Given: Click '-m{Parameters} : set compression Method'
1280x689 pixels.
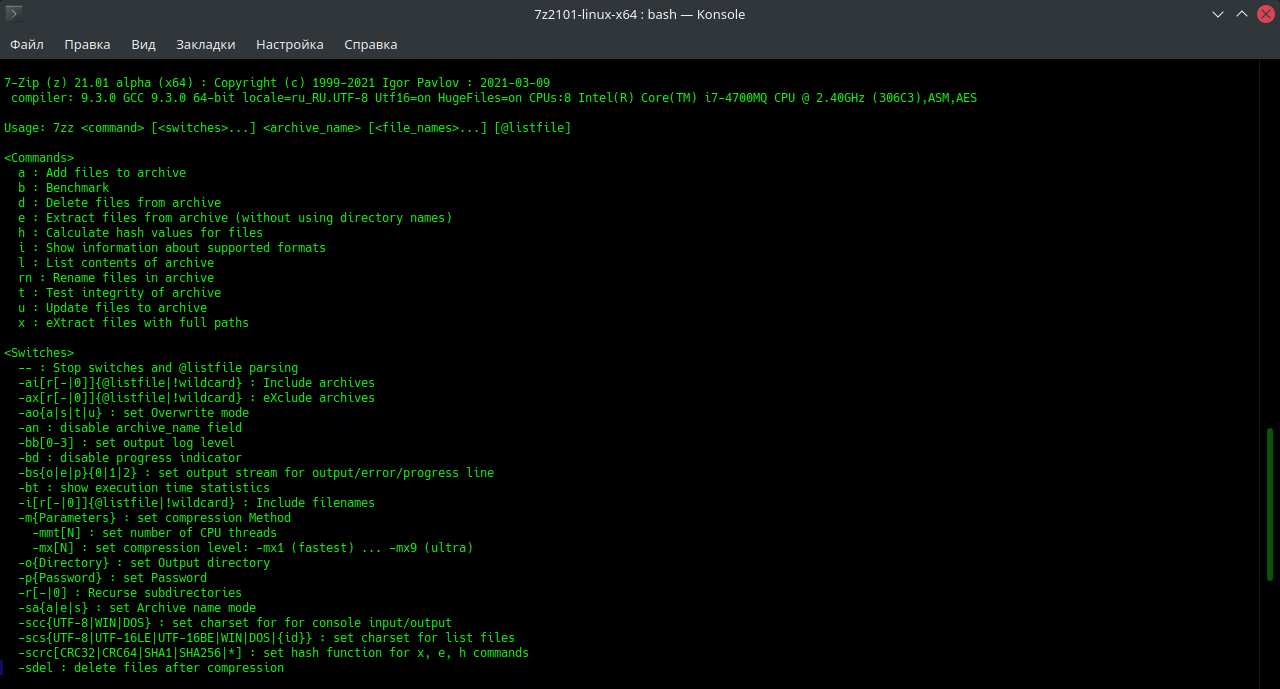Looking at the screenshot, I should pos(155,518).
